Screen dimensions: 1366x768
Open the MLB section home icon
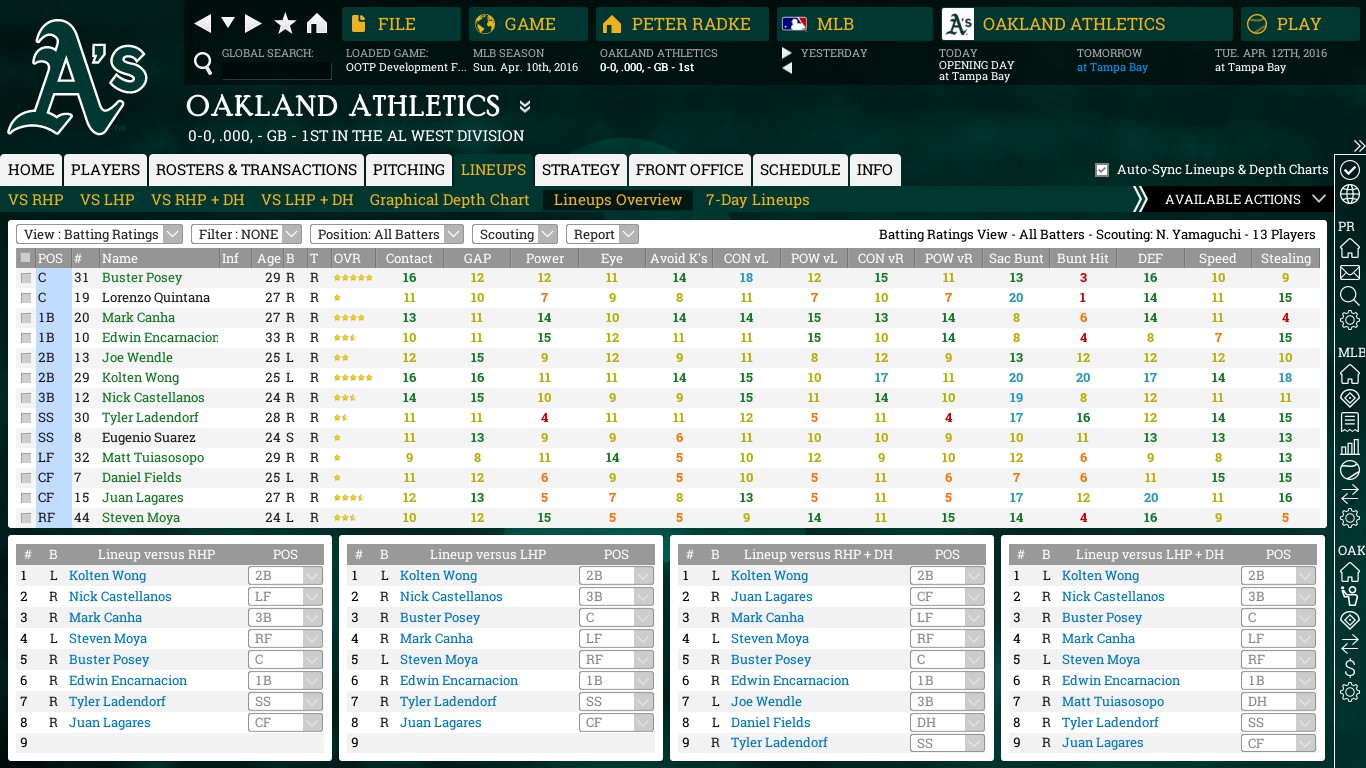click(1350, 374)
